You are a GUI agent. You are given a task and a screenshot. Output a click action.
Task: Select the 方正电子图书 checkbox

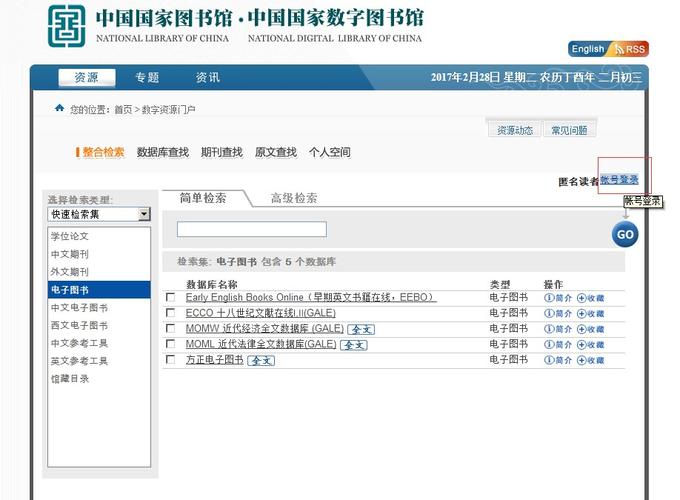tap(170, 360)
